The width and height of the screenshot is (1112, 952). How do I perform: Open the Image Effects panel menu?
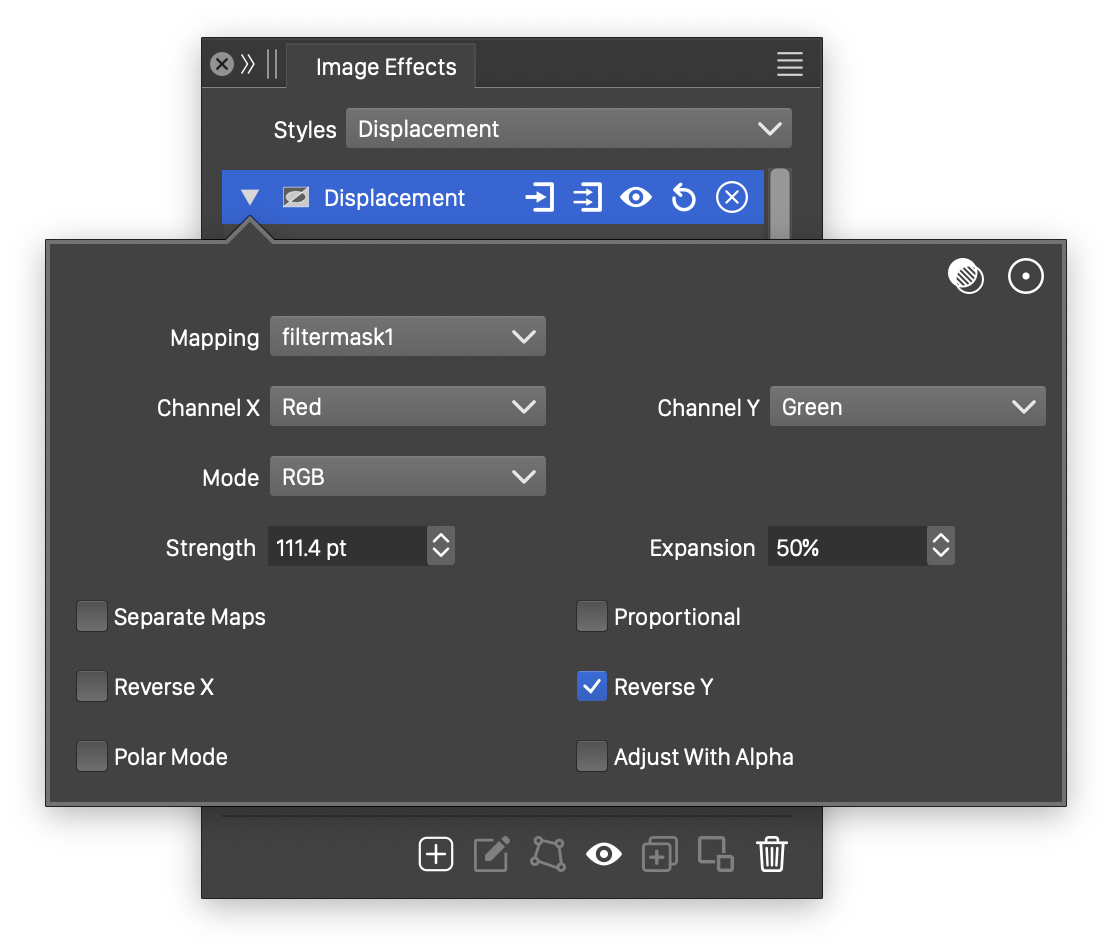tap(790, 65)
